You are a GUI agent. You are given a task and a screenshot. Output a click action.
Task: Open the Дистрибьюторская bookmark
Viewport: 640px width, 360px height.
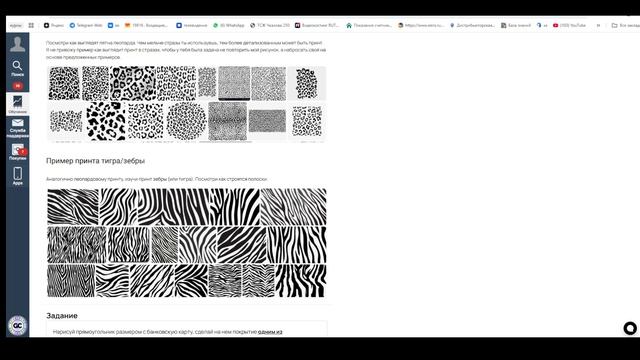click(472, 25)
